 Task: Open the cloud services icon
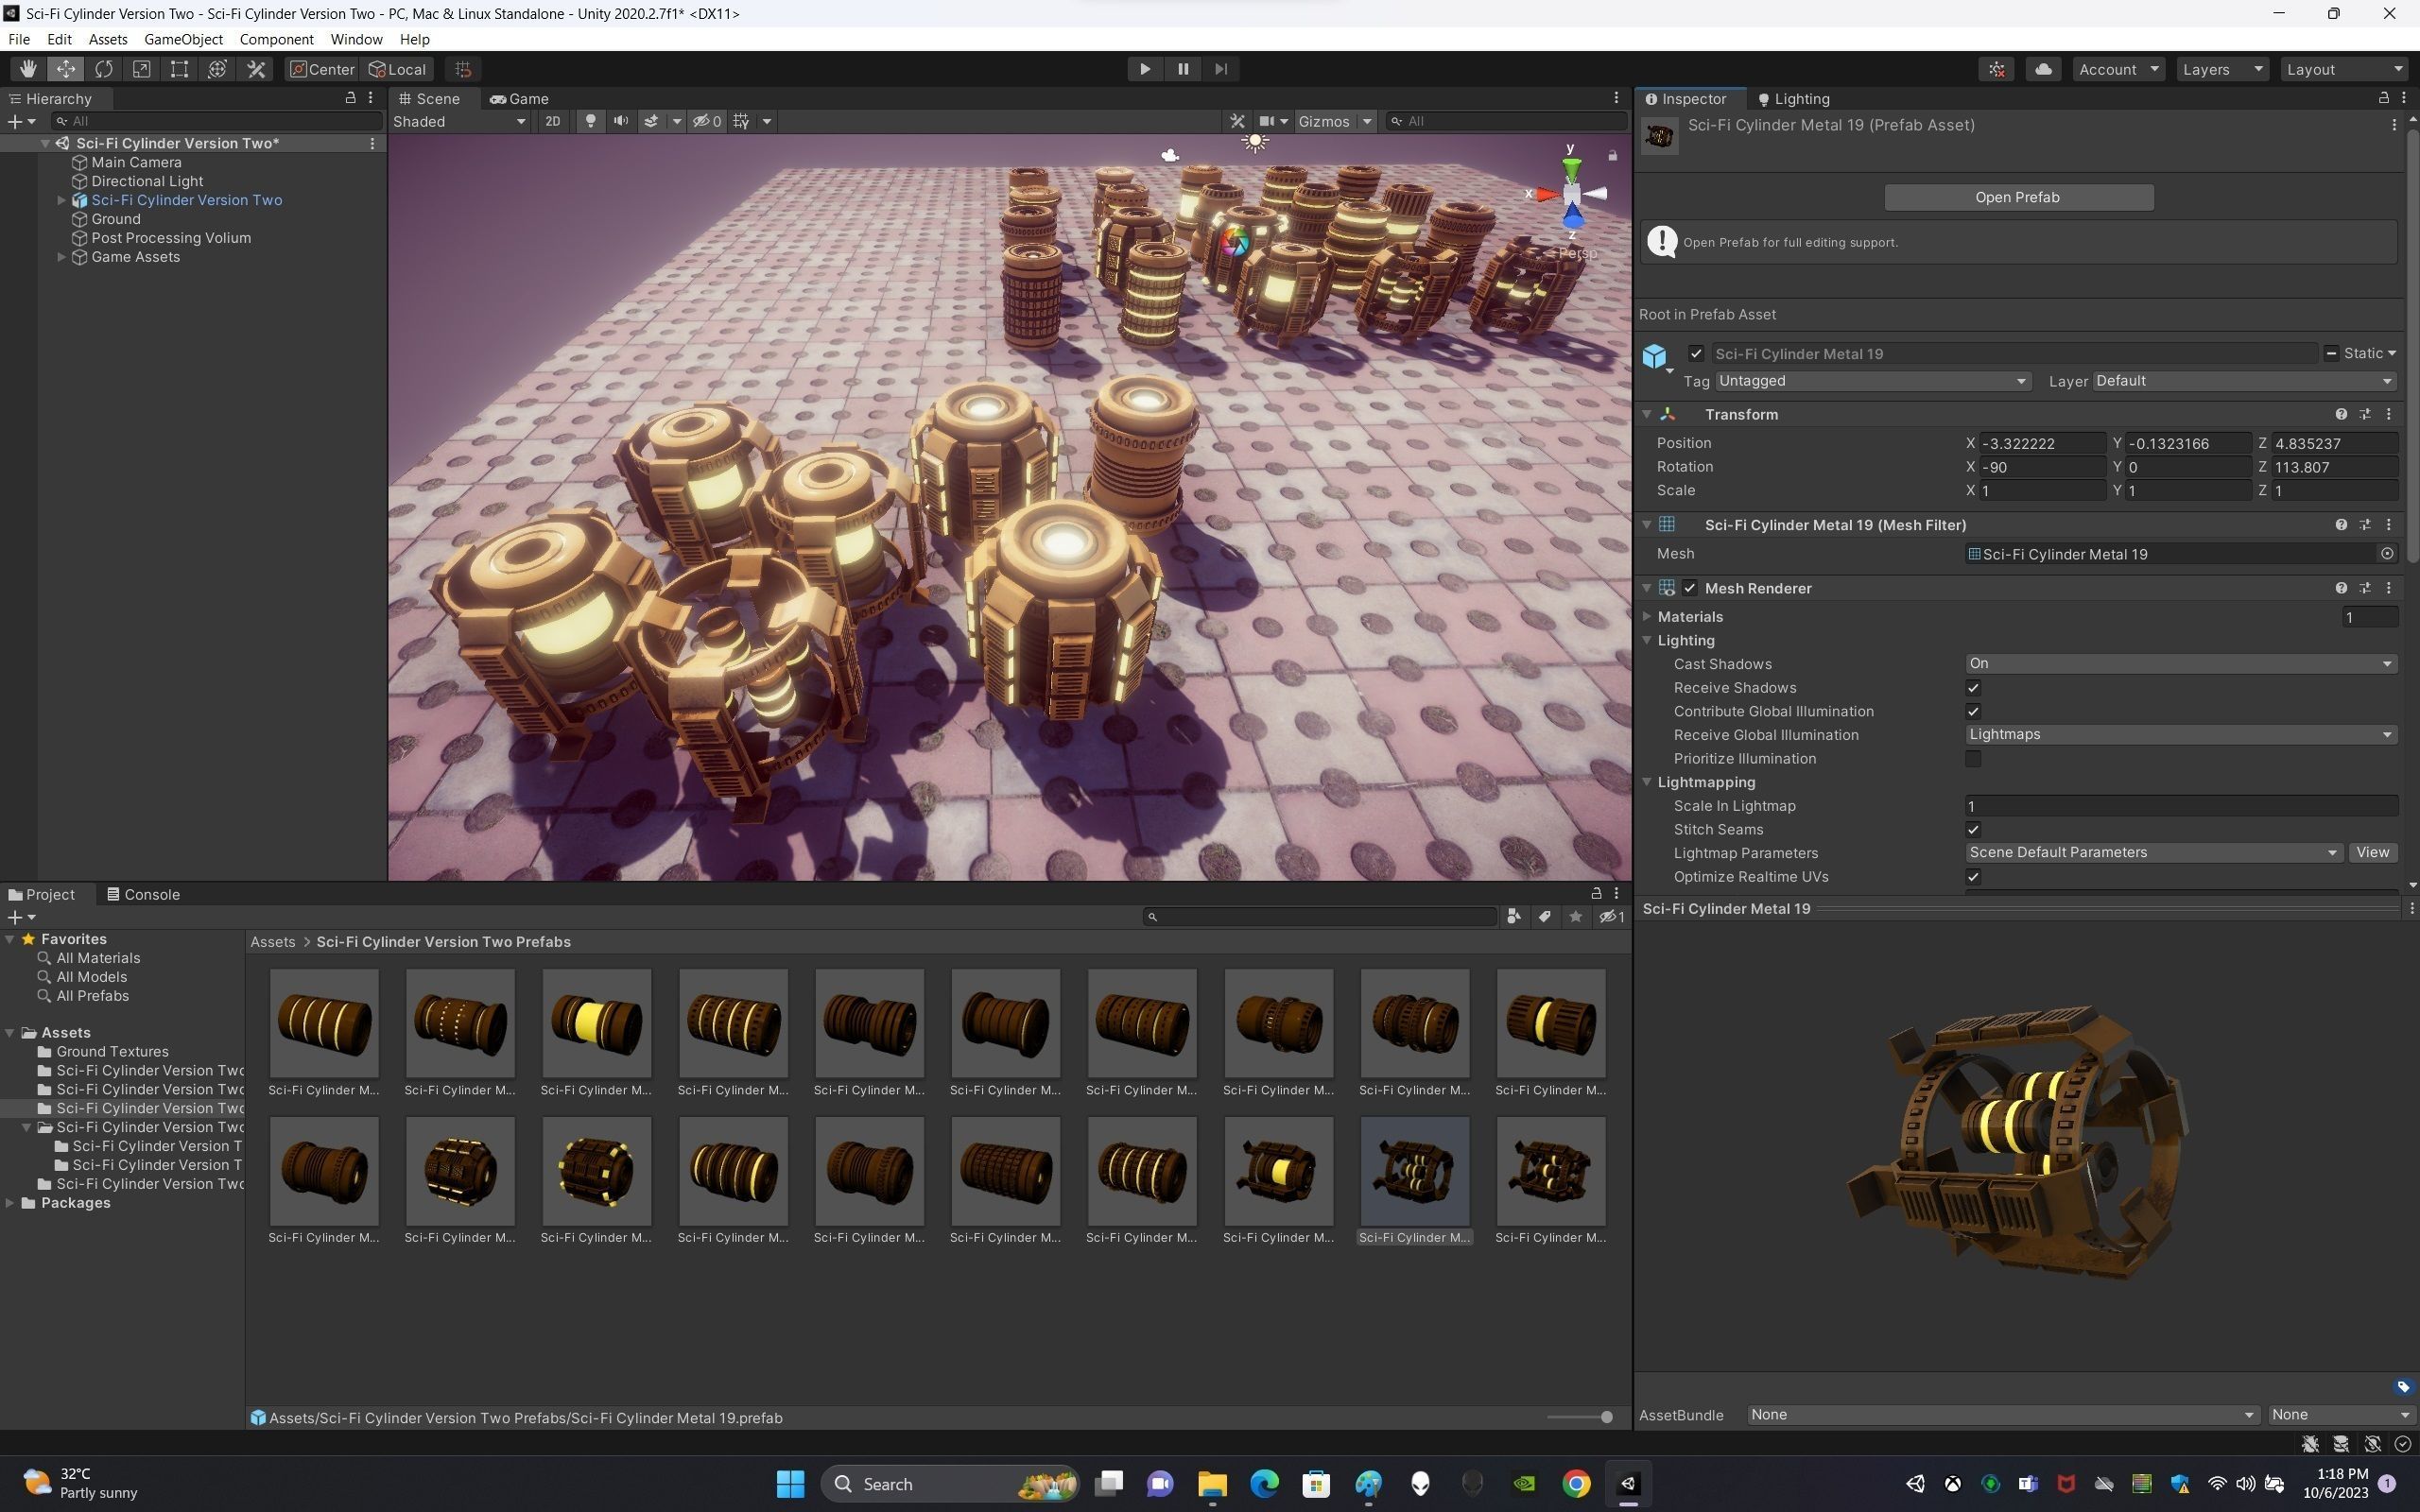click(x=2043, y=69)
